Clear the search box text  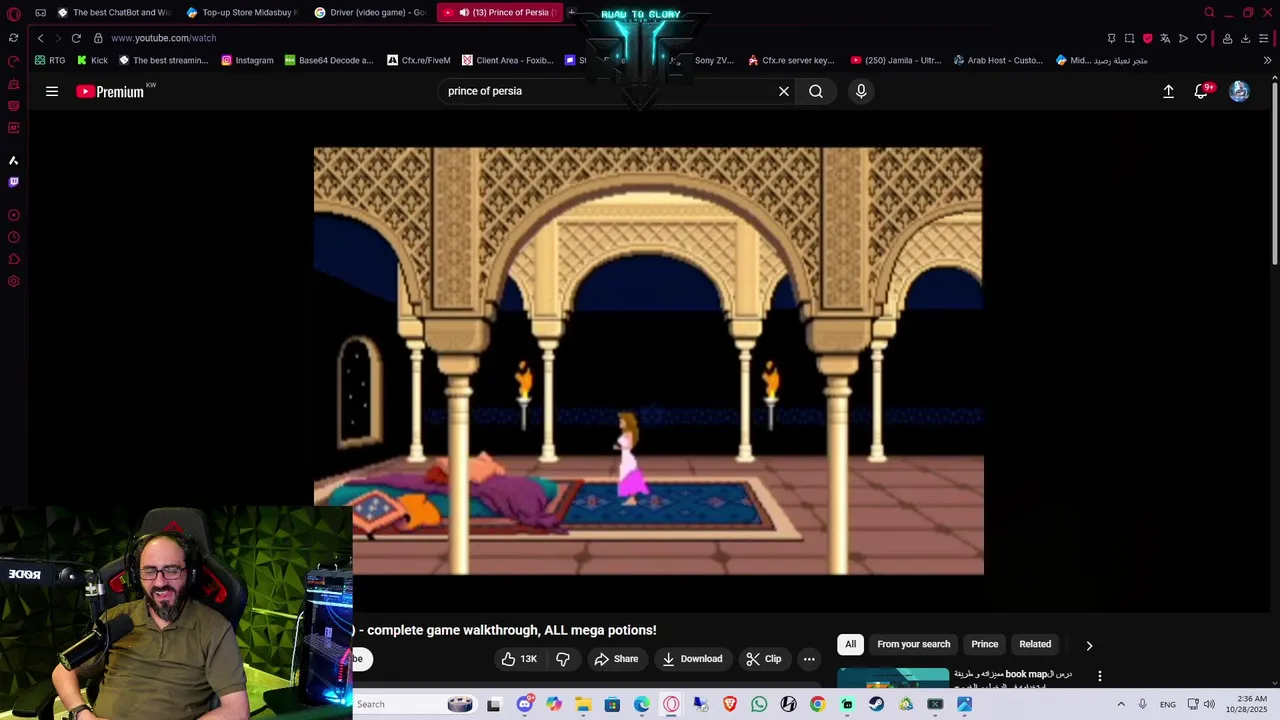[x=784, y=91]
